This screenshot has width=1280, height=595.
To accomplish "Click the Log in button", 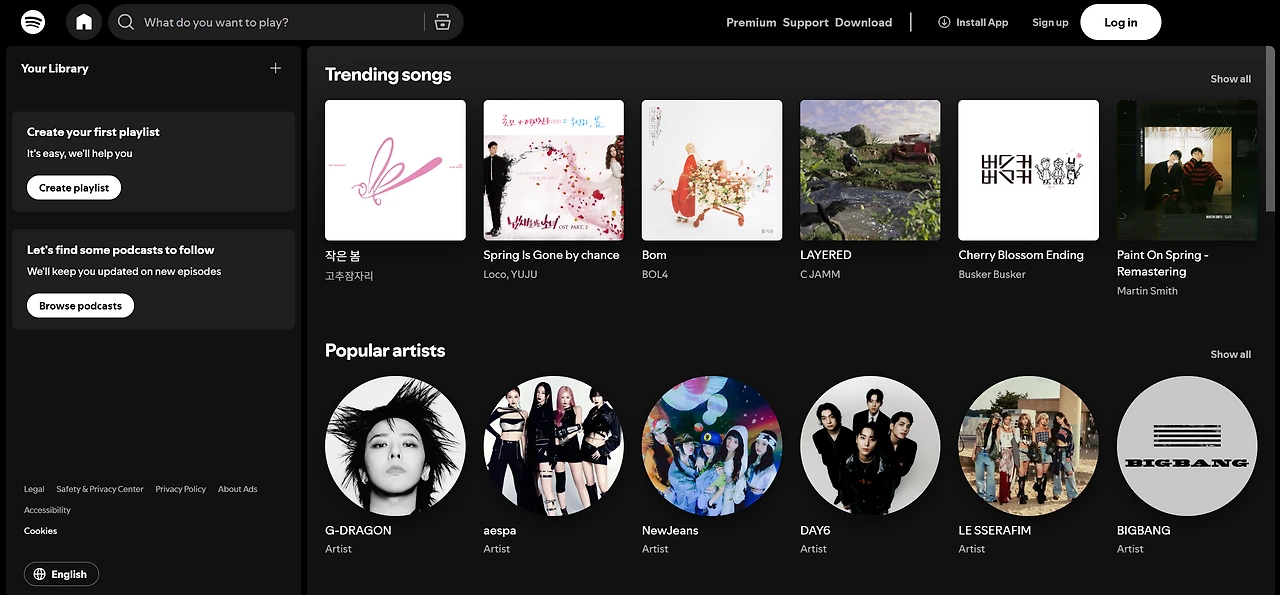I will click(x=1121, y=22).
